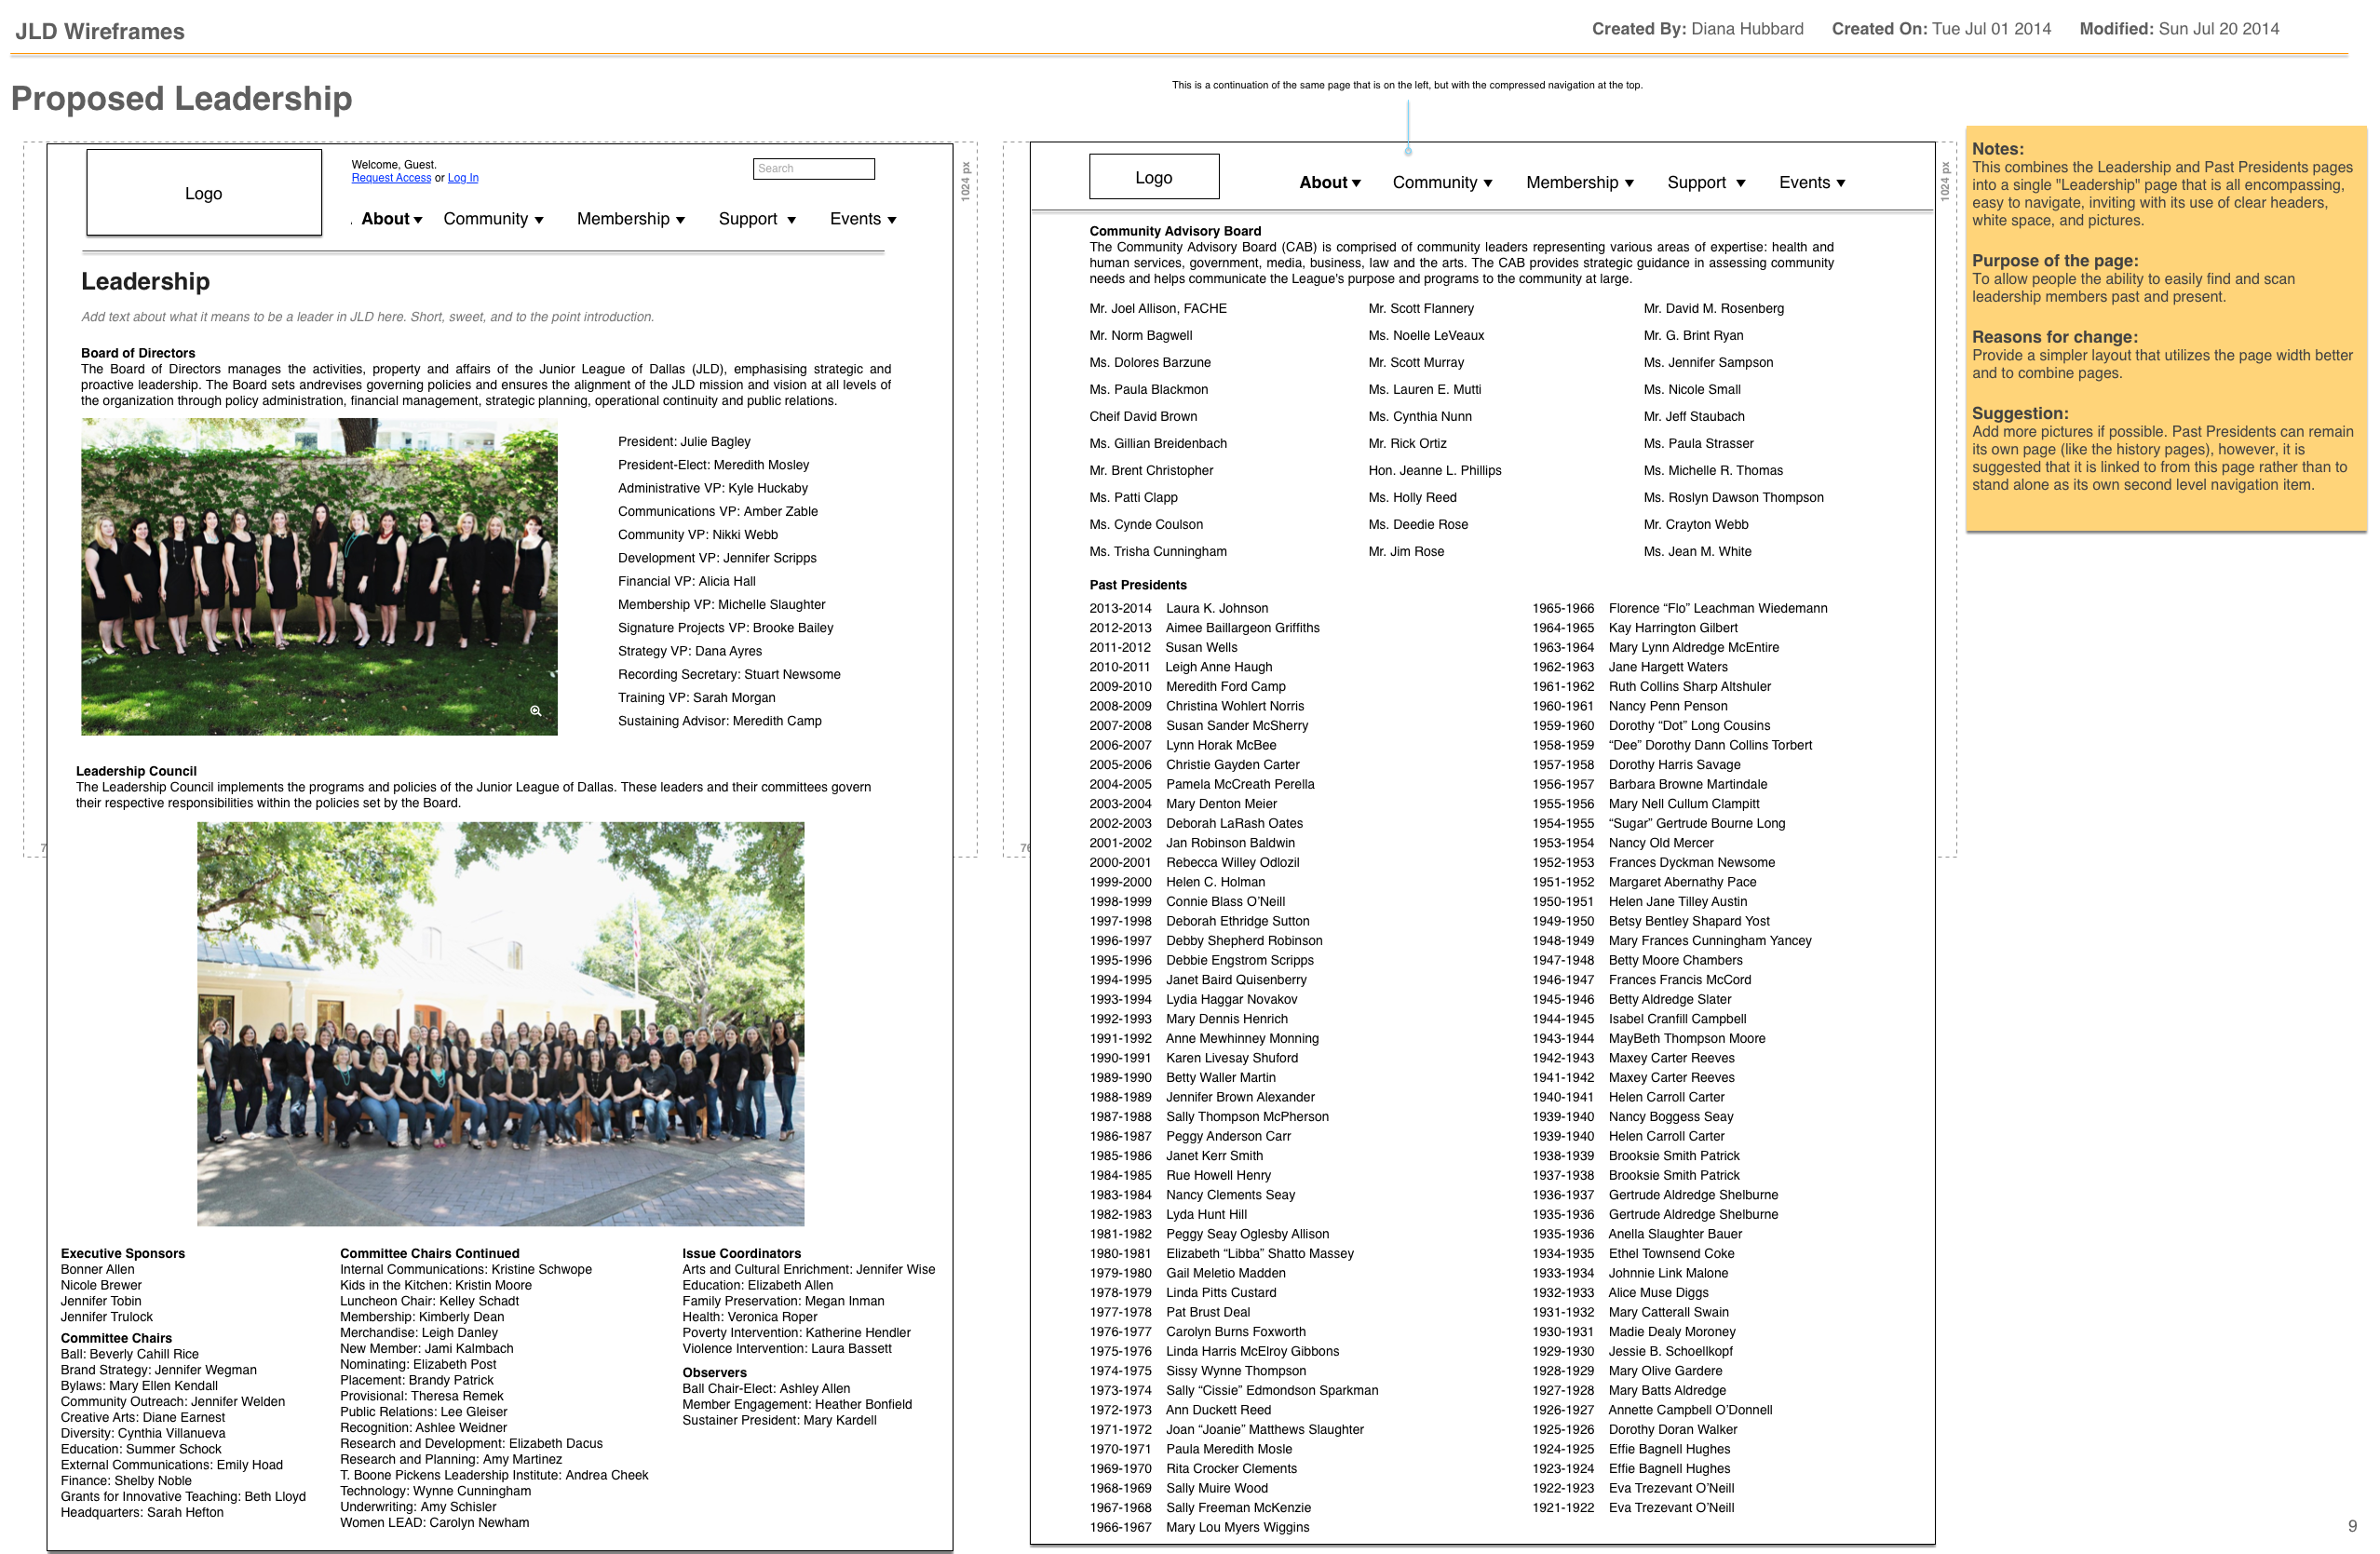Select the Board of Directors group photo

(x=319, y=577)
